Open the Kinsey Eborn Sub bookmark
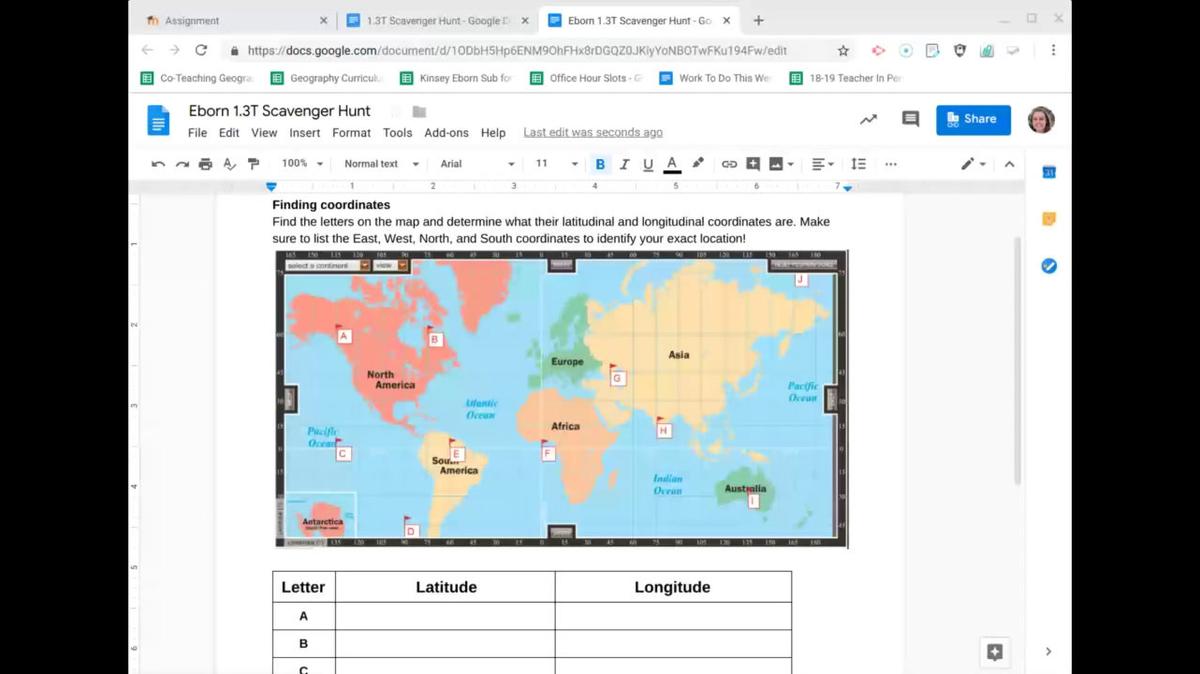The height and width of the screenshot is (674, 1200). click(x=456, y=78)
